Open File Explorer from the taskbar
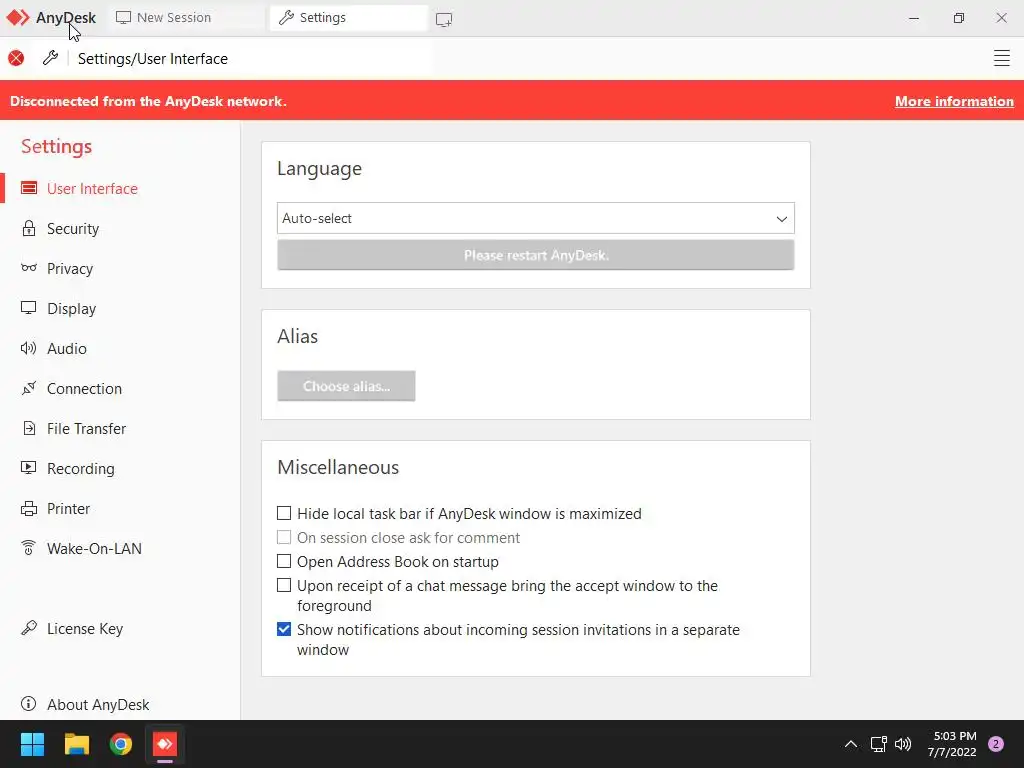This screenshot has width=1024, height=768. 76,744
